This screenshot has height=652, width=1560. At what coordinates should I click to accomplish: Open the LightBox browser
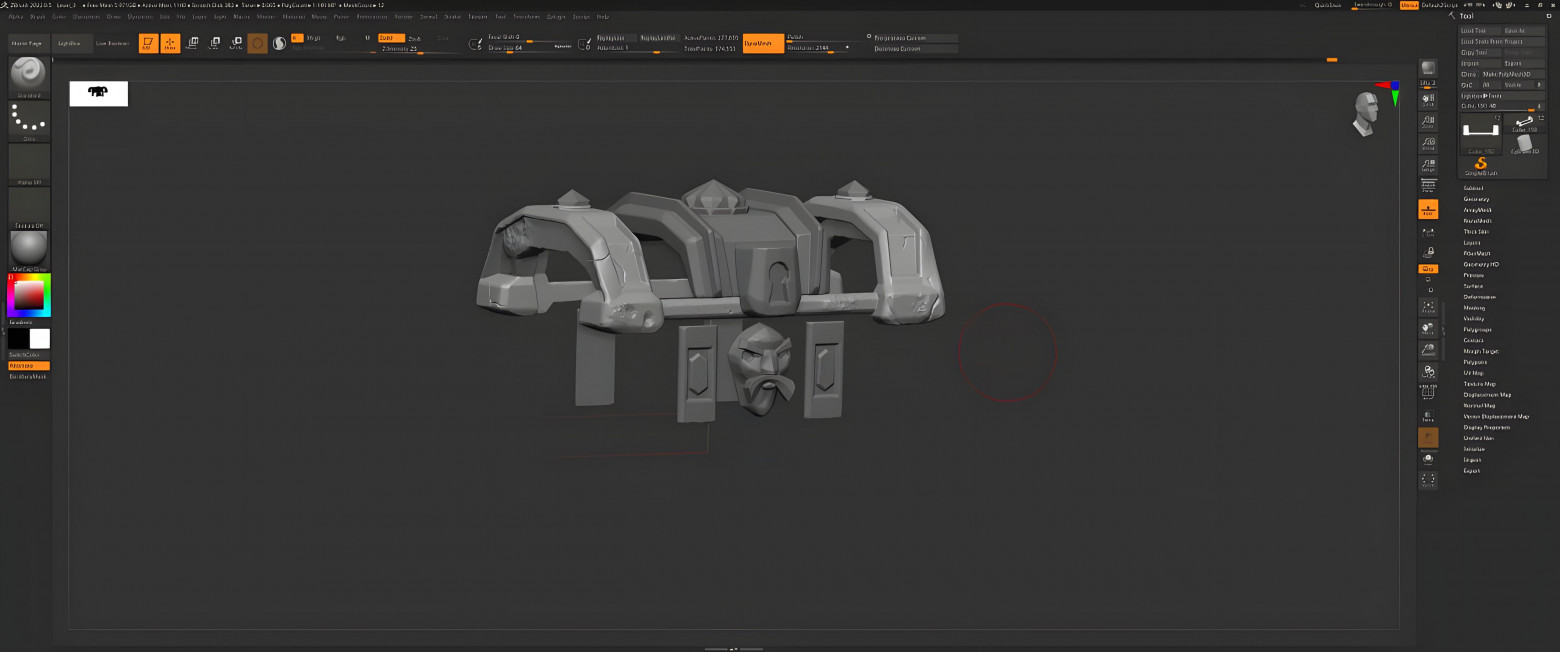point(70,42)
